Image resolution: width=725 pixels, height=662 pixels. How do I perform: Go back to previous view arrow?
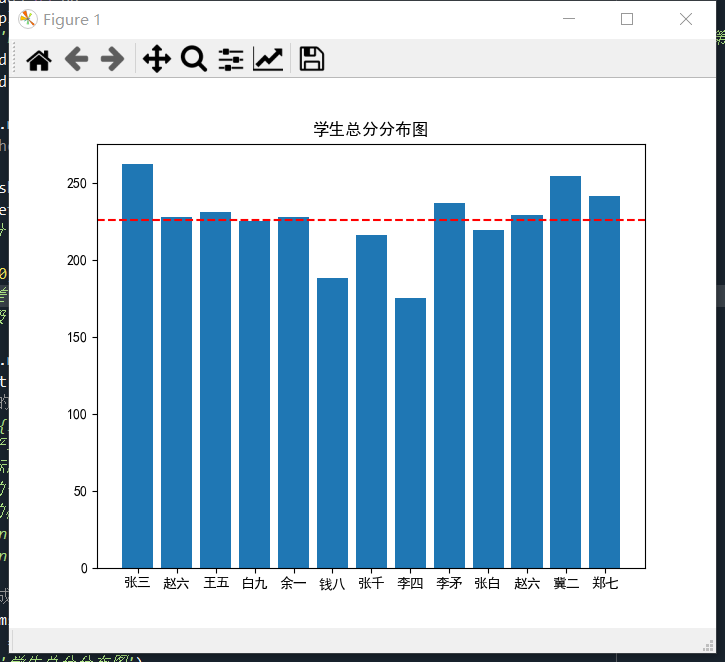pos(76,60)
